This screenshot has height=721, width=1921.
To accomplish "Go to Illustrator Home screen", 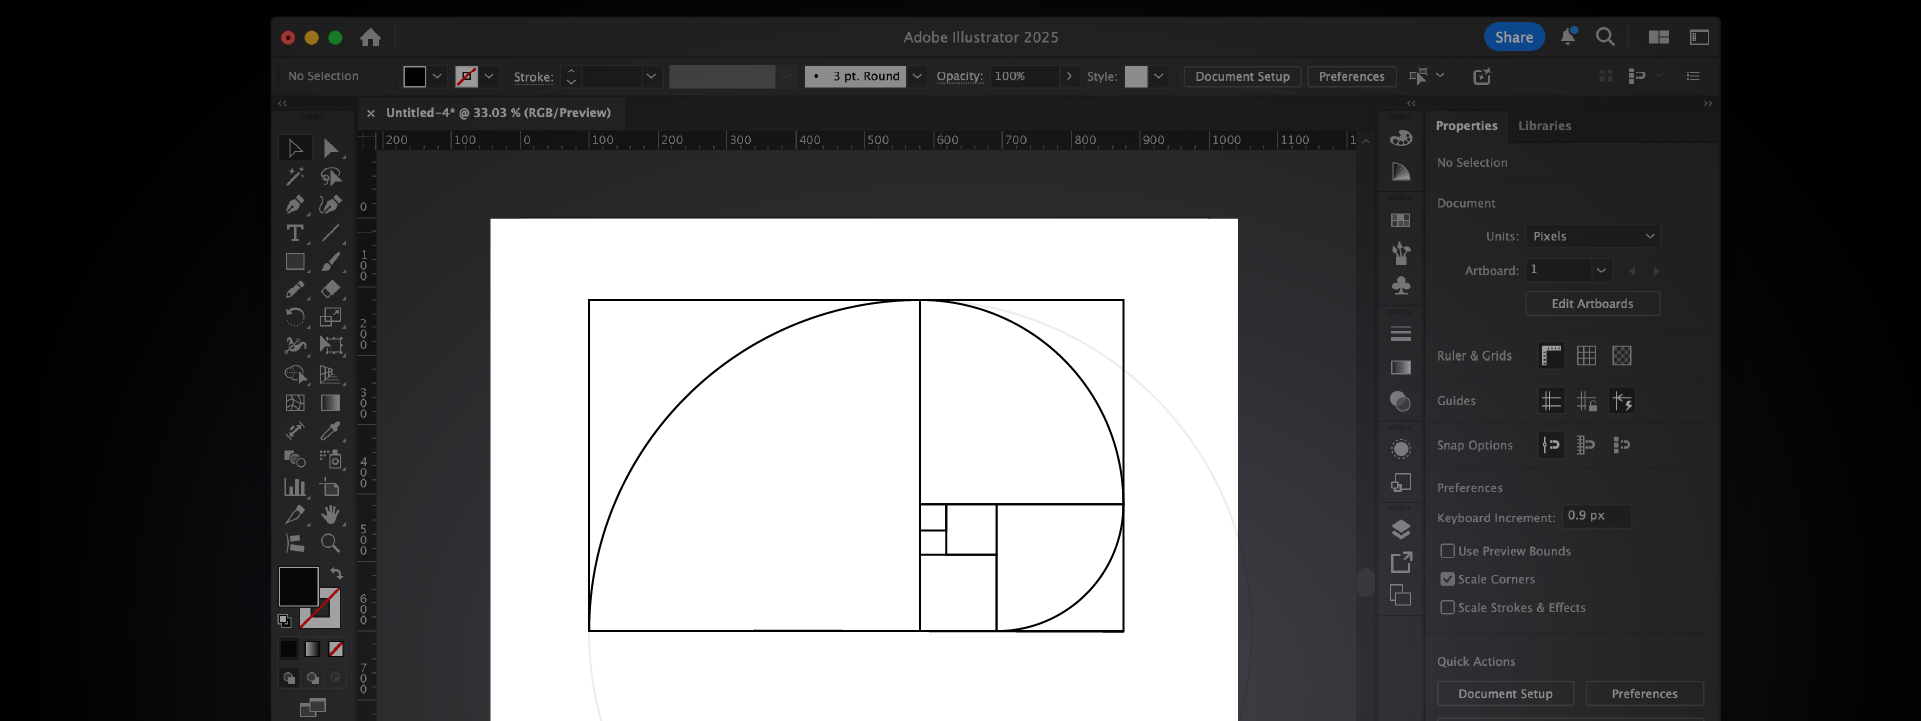I will [x=371, y=37].
